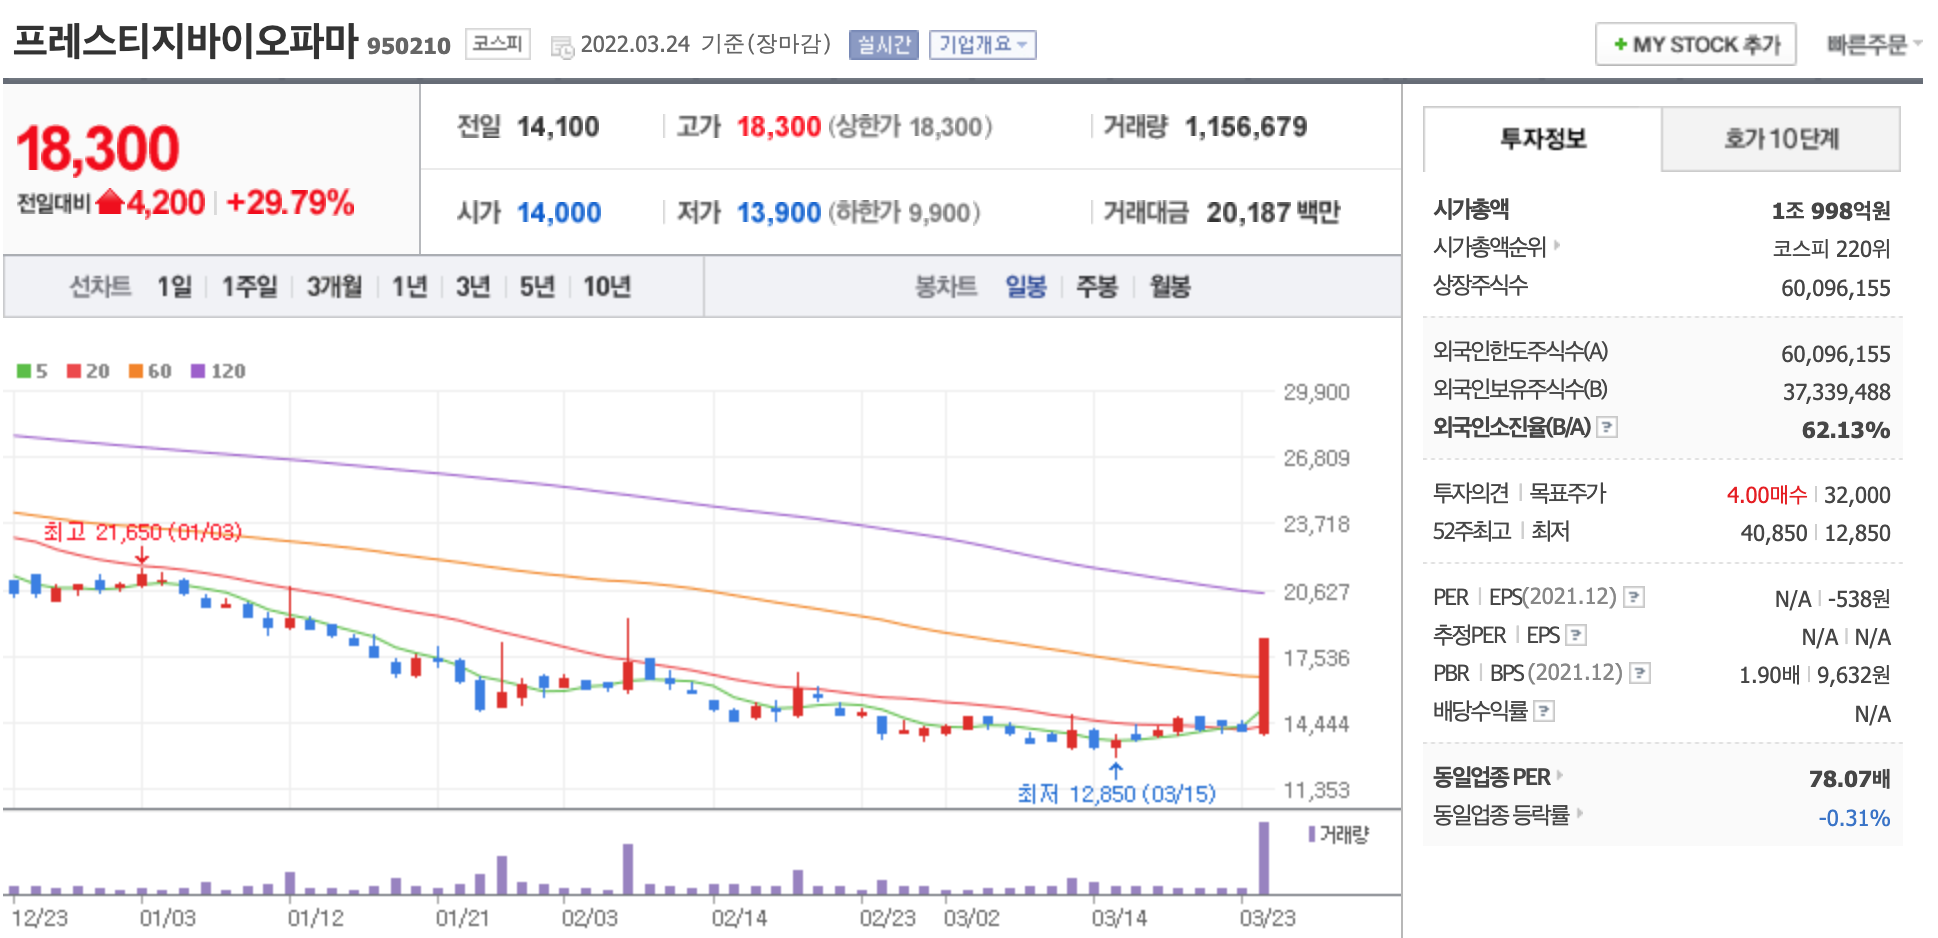Click purple 120-day moving average legend square
Viewport: 1938px width, 938px height.
pyautogui.click(x=198, y=371)
